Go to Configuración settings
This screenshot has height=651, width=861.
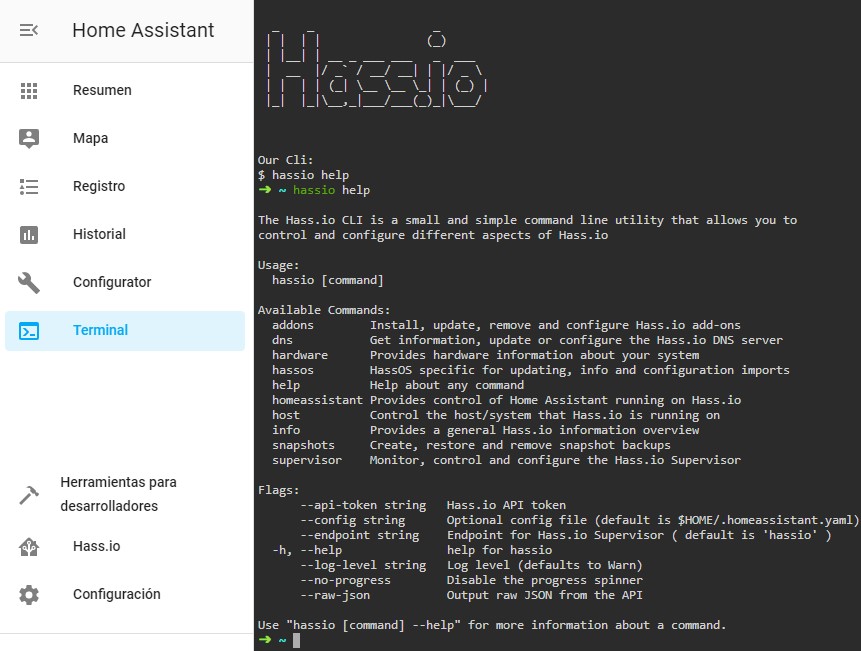pyautogui.click(x=125, y=594)
